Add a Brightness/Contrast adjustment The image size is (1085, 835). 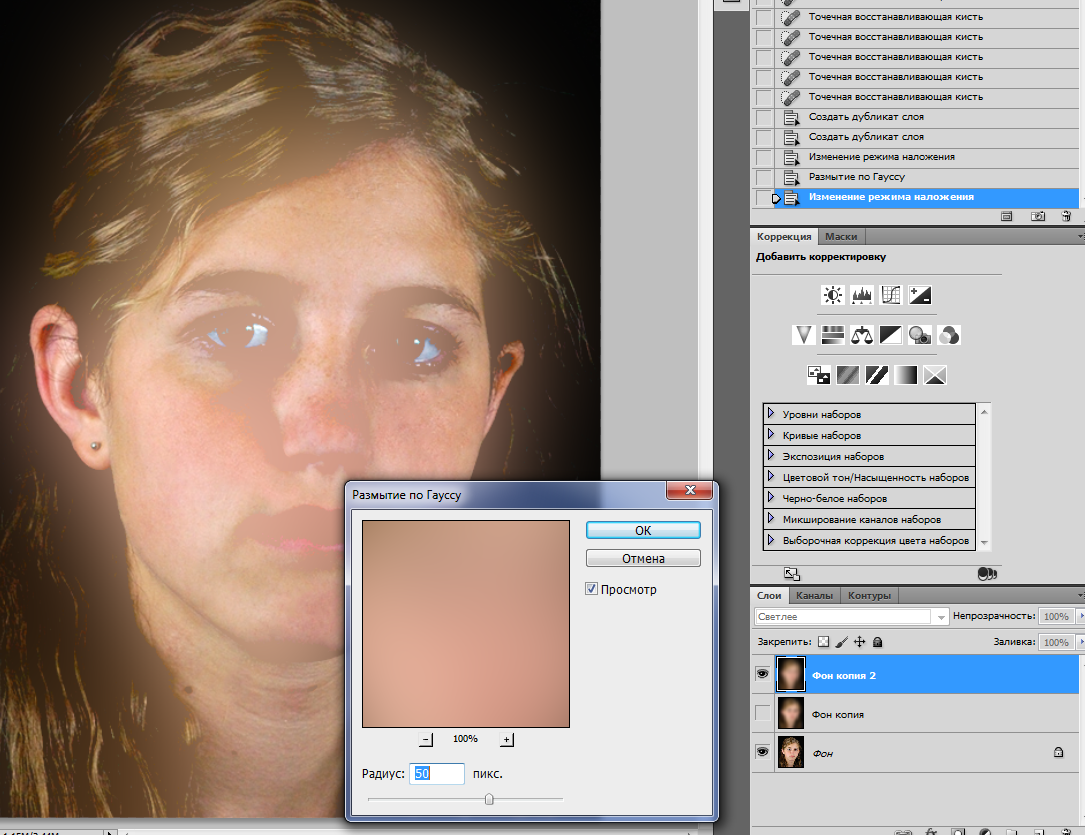coord(832,295)
